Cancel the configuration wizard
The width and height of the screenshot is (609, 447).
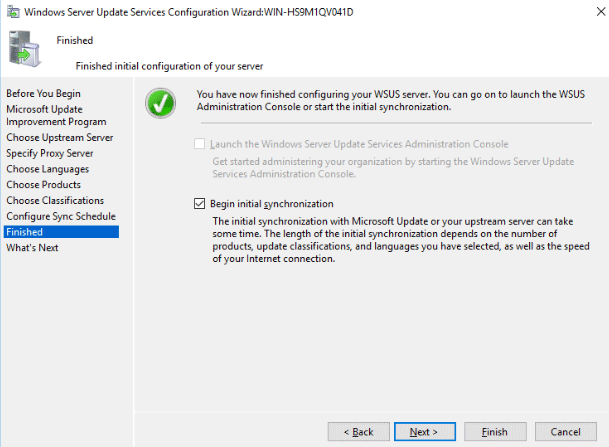pyautogui.click(x=566, y=432)
